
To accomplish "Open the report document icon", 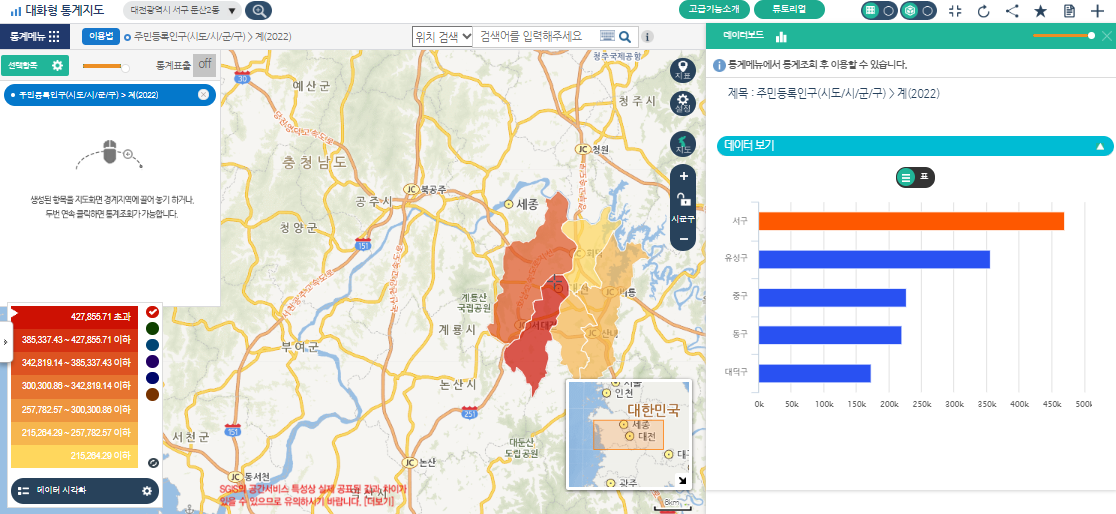I will (1069, 11).
